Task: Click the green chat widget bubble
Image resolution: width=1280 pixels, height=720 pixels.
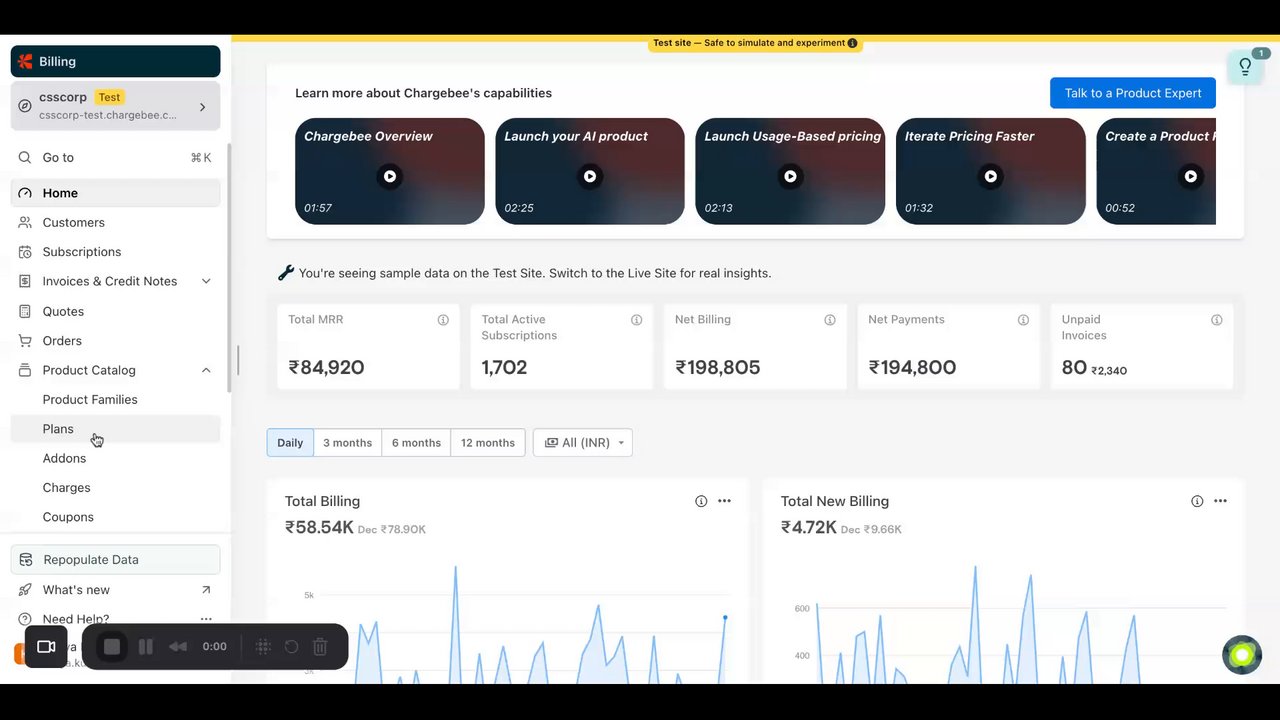Action: pos(1242,655)
